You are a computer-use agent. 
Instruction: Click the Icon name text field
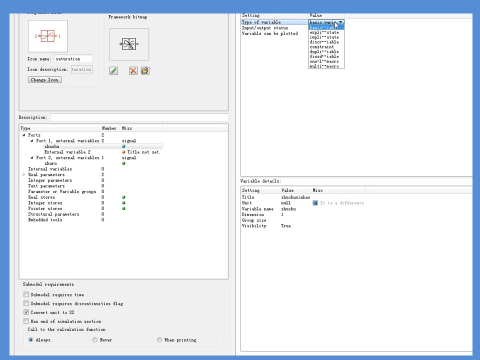(x=73, y=59)
